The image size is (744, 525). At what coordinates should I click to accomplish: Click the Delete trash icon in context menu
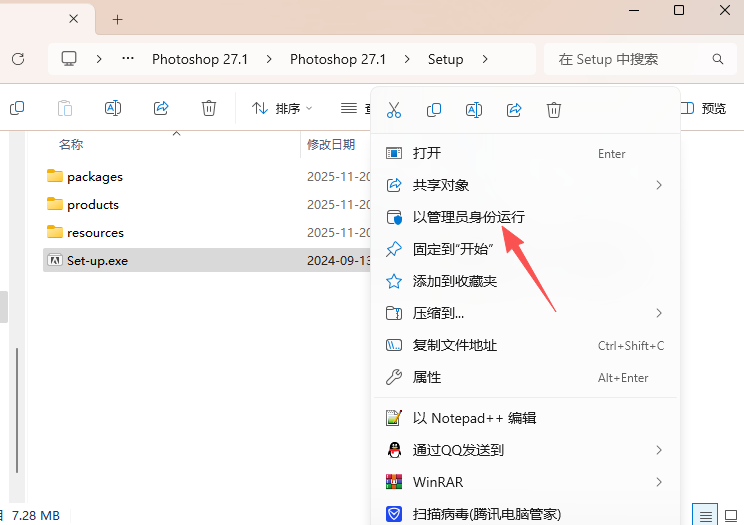(554, 110)
